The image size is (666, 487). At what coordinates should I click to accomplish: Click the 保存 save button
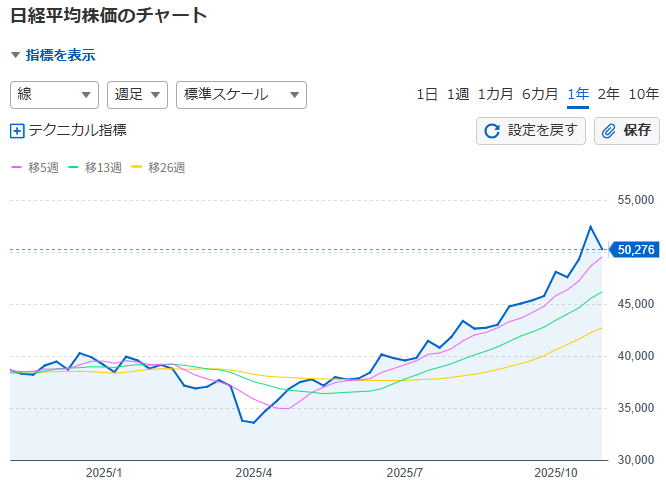(x=626, y=130)
